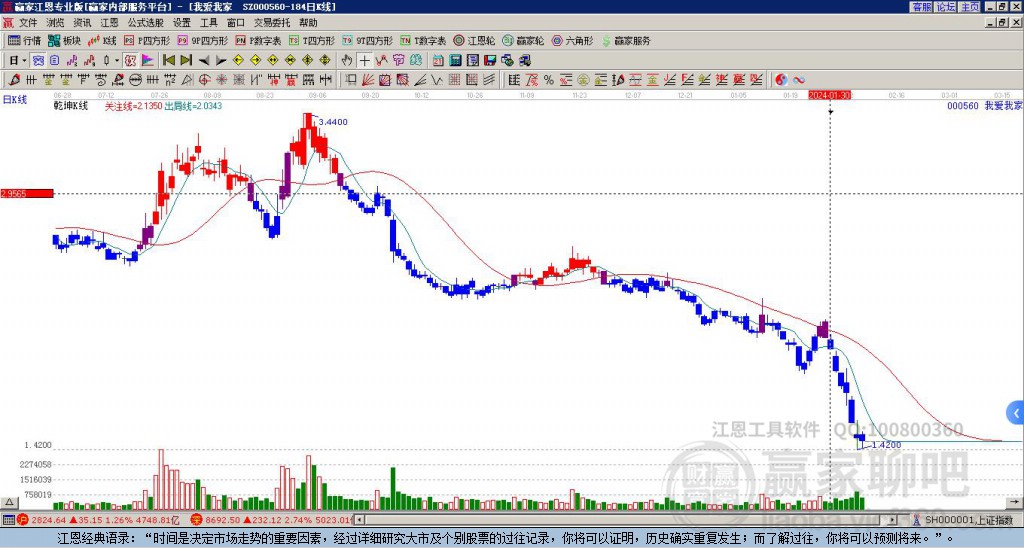Open the 板块 sector view
Image resolution: width=1024 pixels, height=548 pixels.
click(64, 40)
